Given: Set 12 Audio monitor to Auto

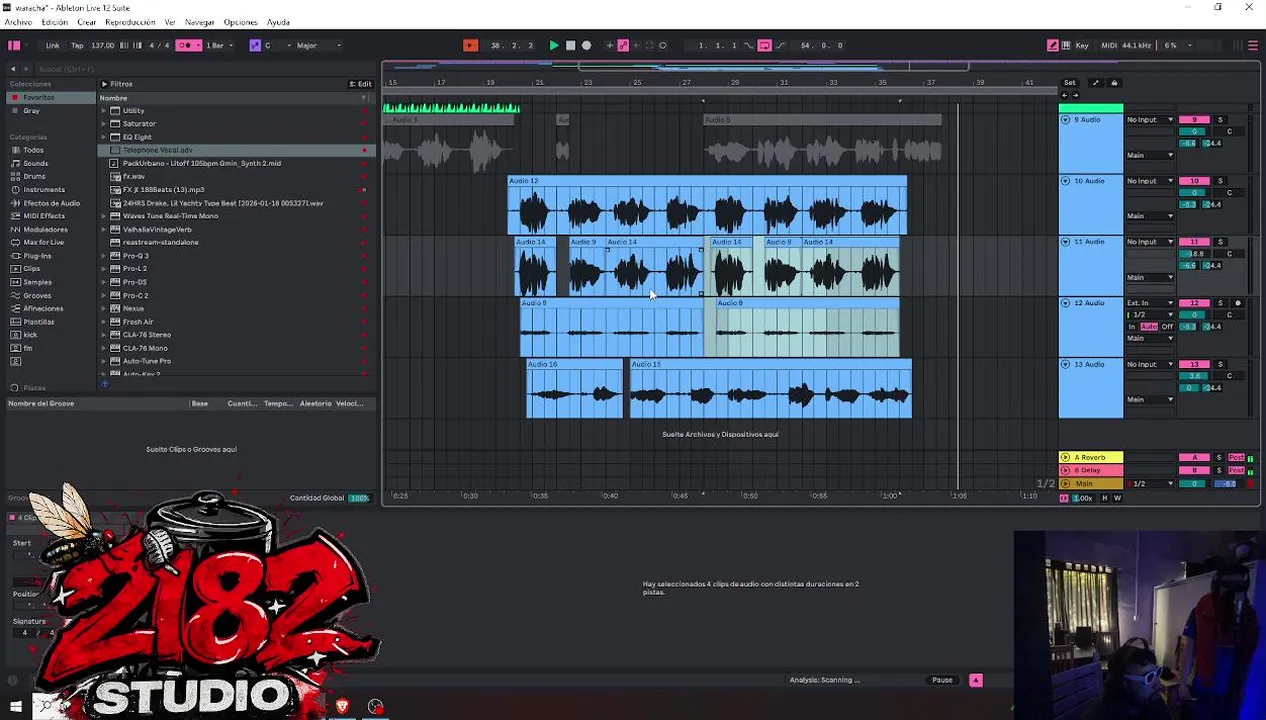Looking at the screenshot, I should point(1149,327).
